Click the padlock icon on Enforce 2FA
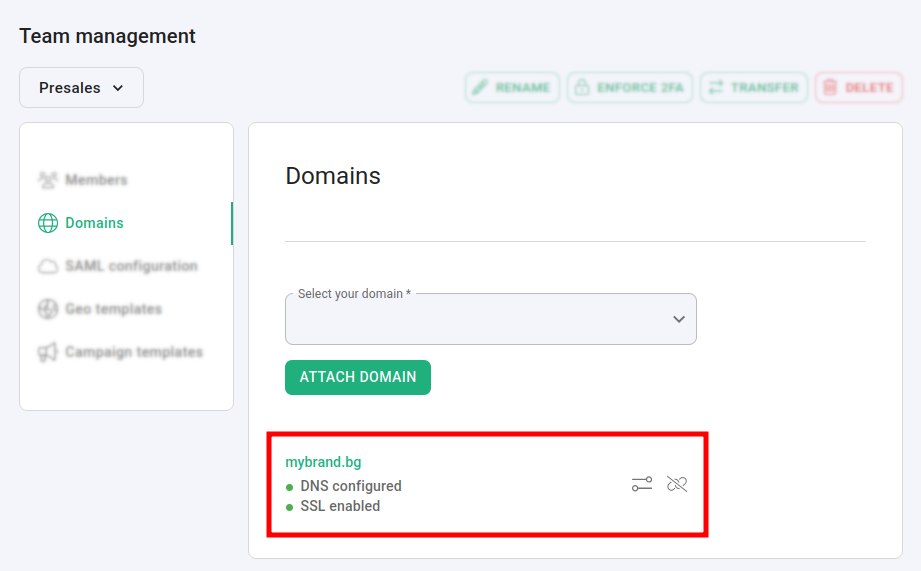Image resolution: width=921 pixels, height=571 pixels. coord(581,88)
